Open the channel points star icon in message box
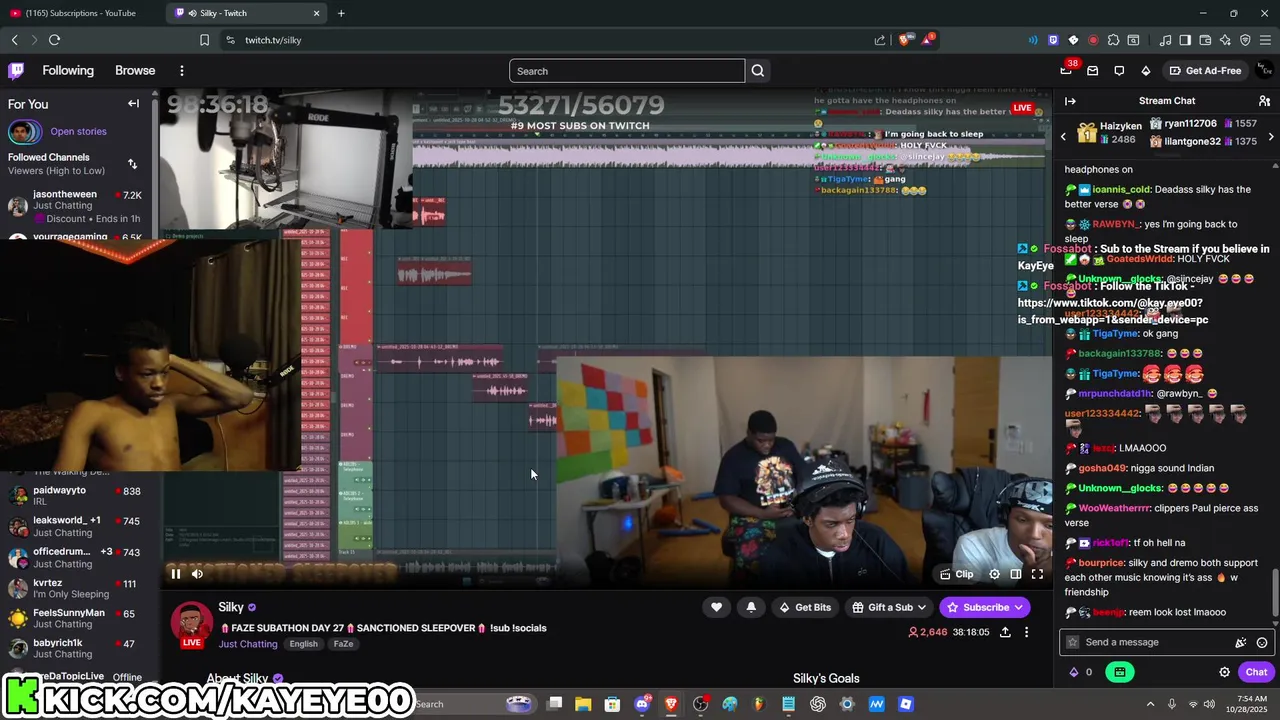The width and height of the screenshot is (1280, 720). 1073,643
